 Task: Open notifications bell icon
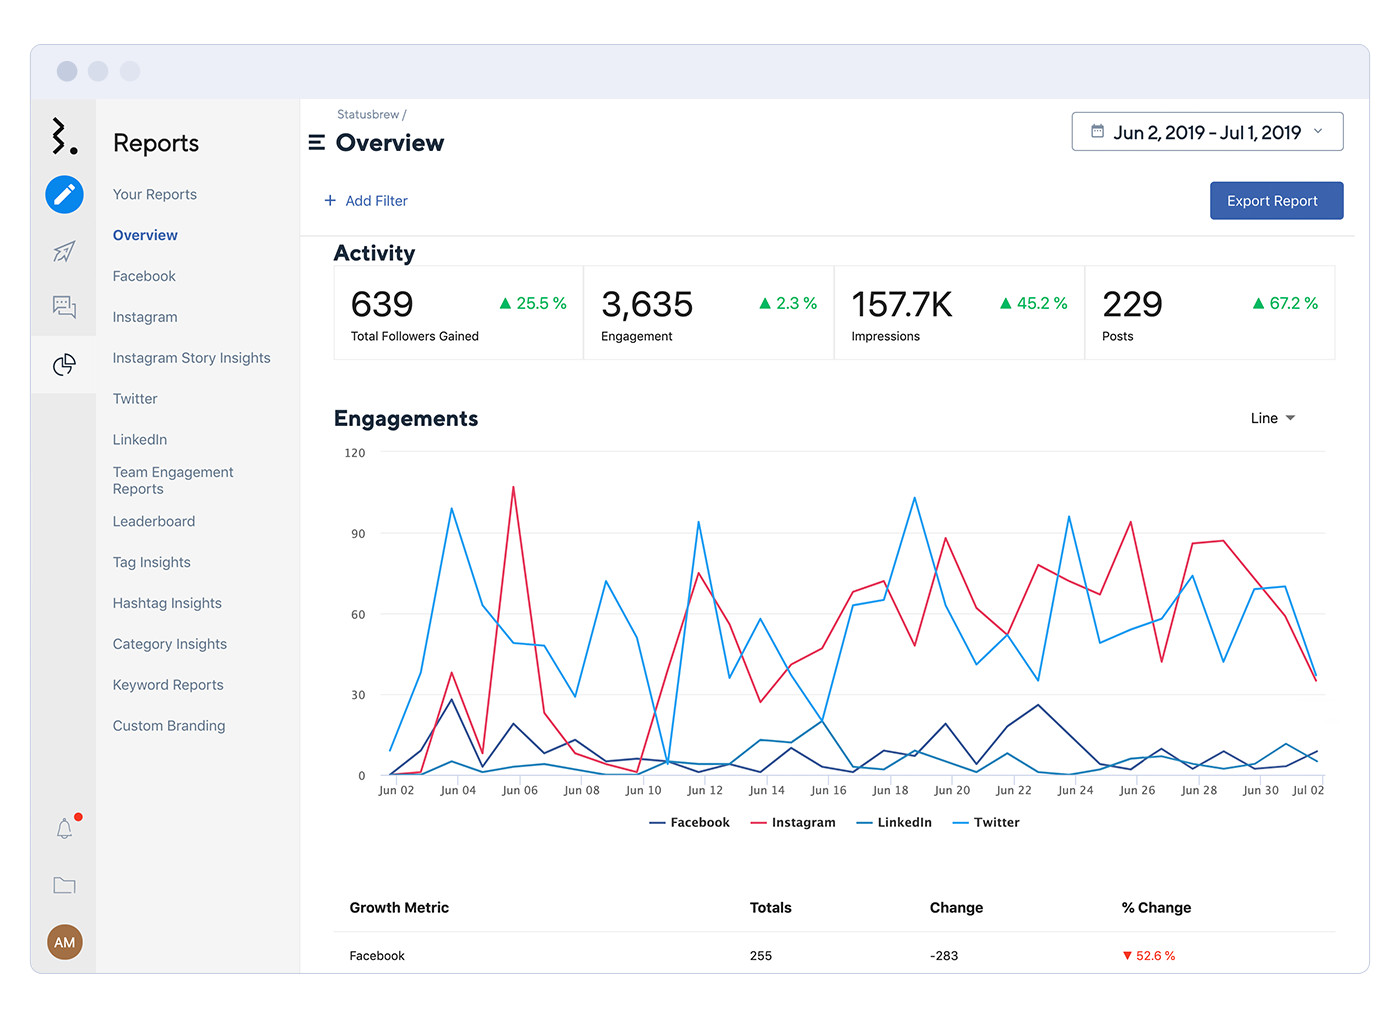(65, 828)
